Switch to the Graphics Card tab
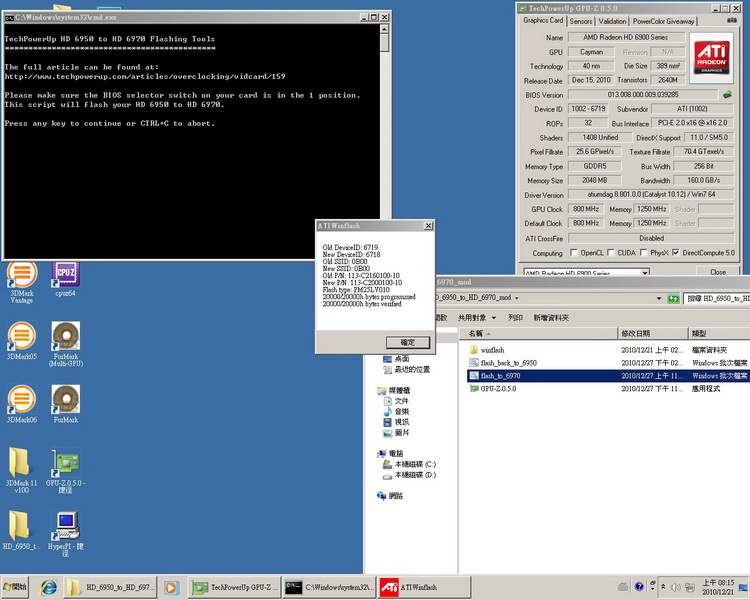This screenshot has width=750, height=600. pyautogui.click(x=543, y=20)
